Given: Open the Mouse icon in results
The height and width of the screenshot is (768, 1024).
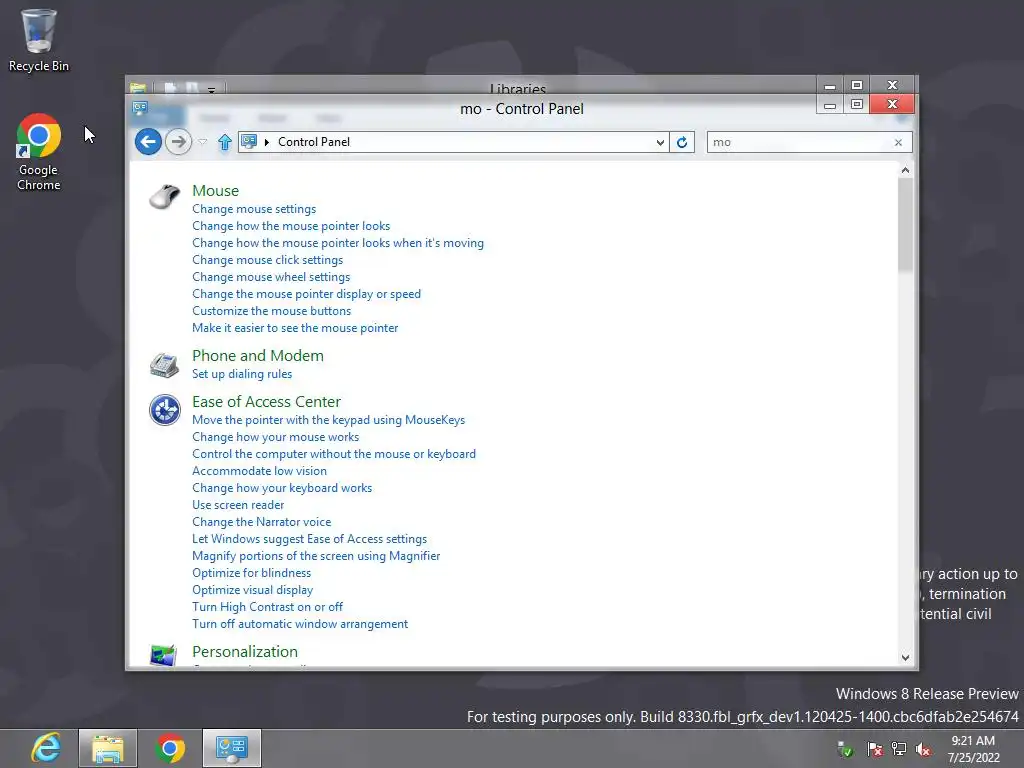Looking at the screenshot, I should 164,196.
